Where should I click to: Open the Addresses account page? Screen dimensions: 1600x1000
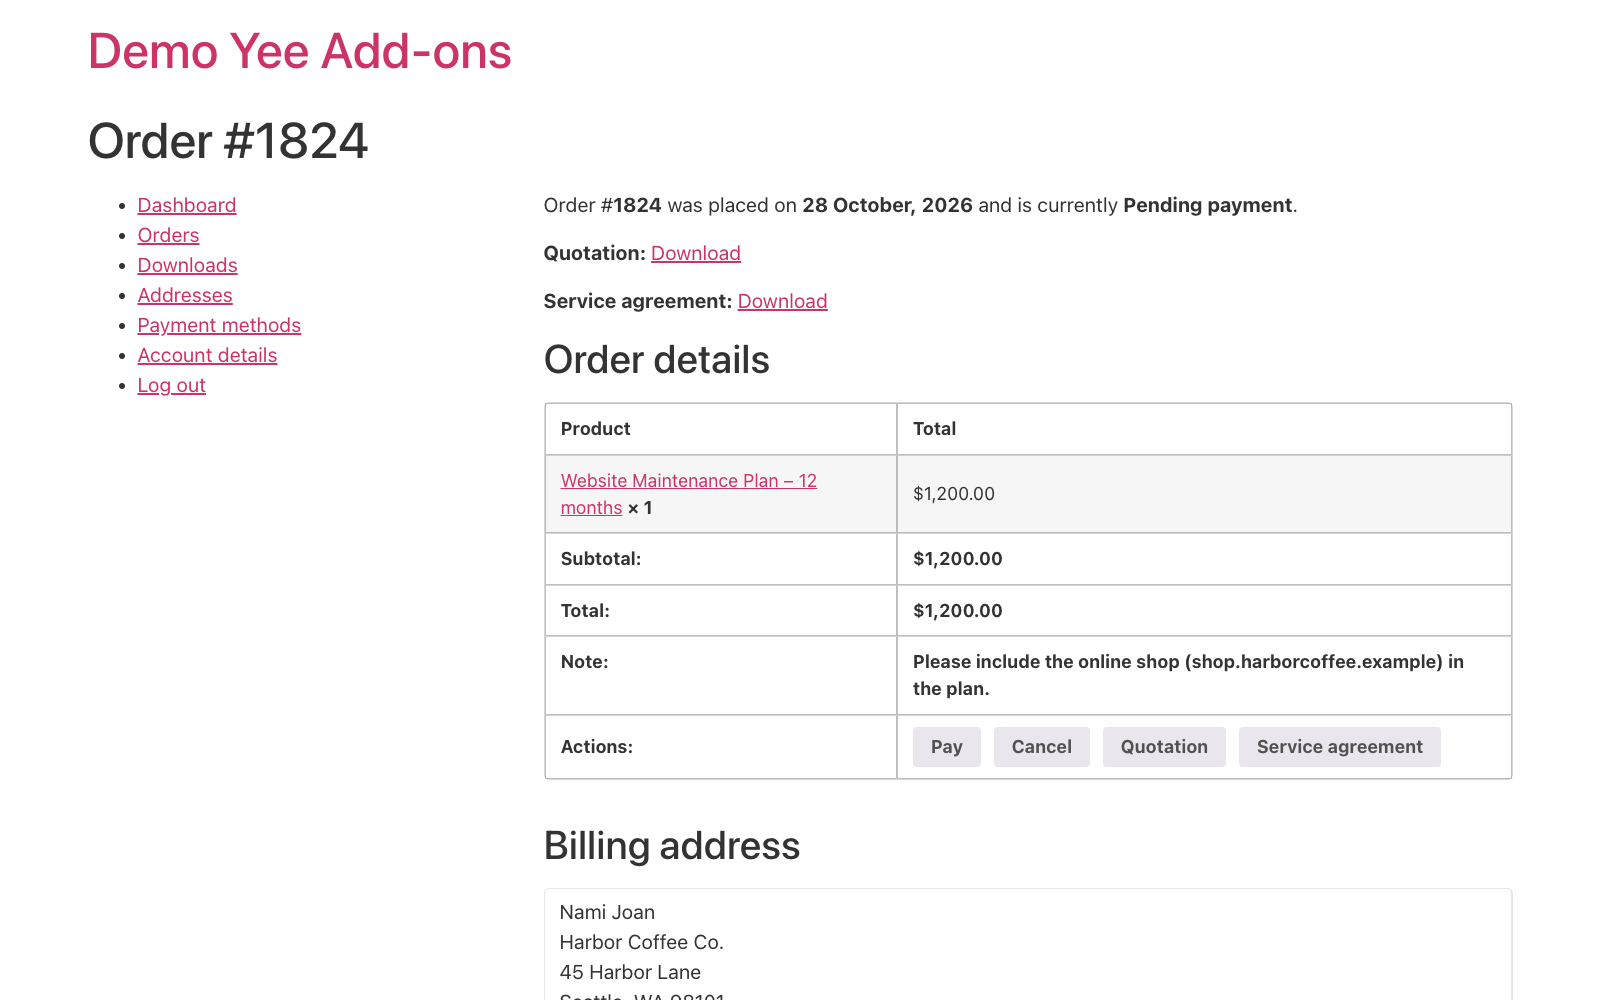click(x=185, y=295)
